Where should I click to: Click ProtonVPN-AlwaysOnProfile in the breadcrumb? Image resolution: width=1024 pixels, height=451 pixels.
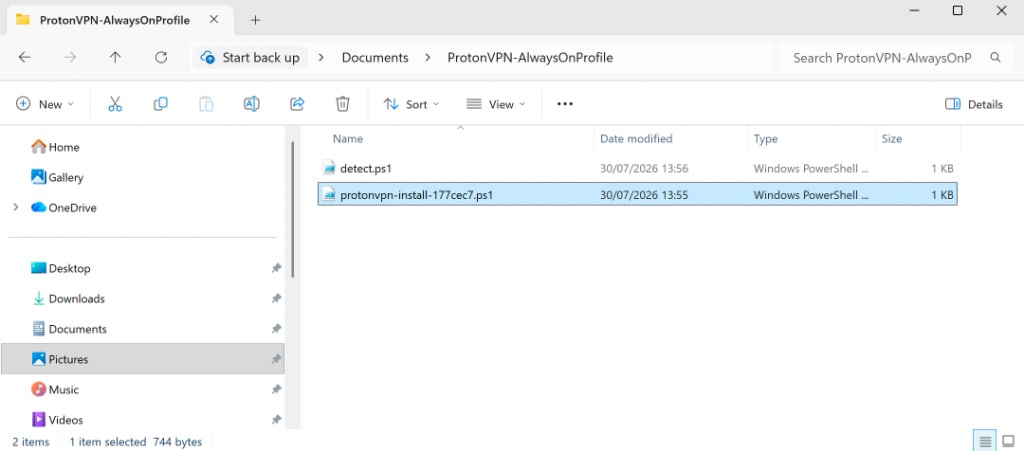pyautogui.click(x=530, y=57)
